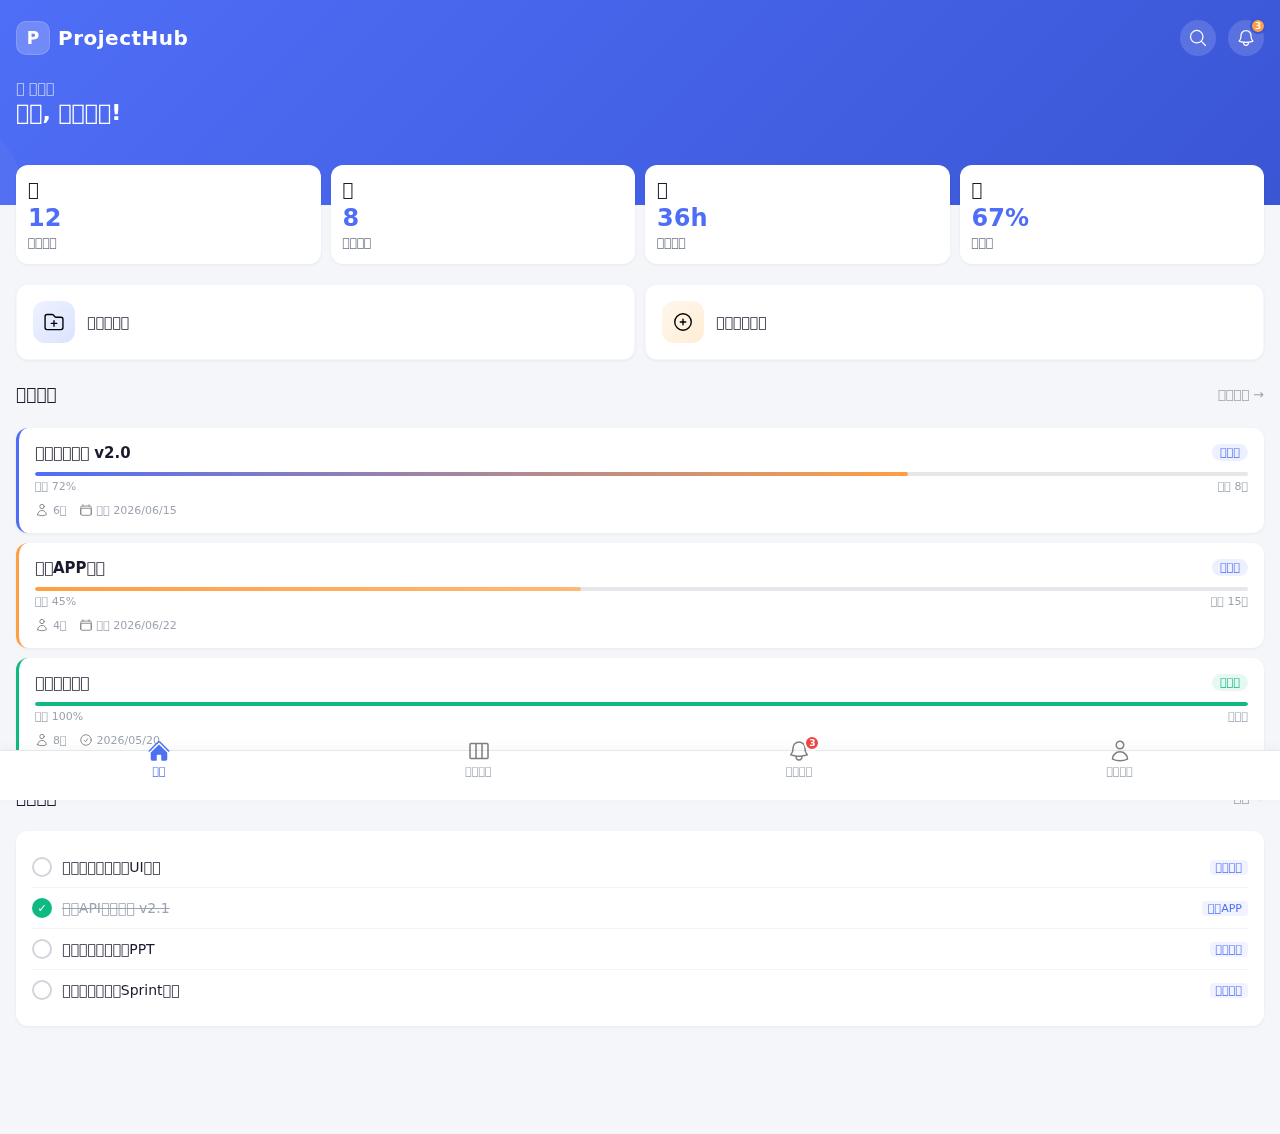Click the 72% progress bar of the v2.0 project
1280x1134 pixels.
point(641,474)
